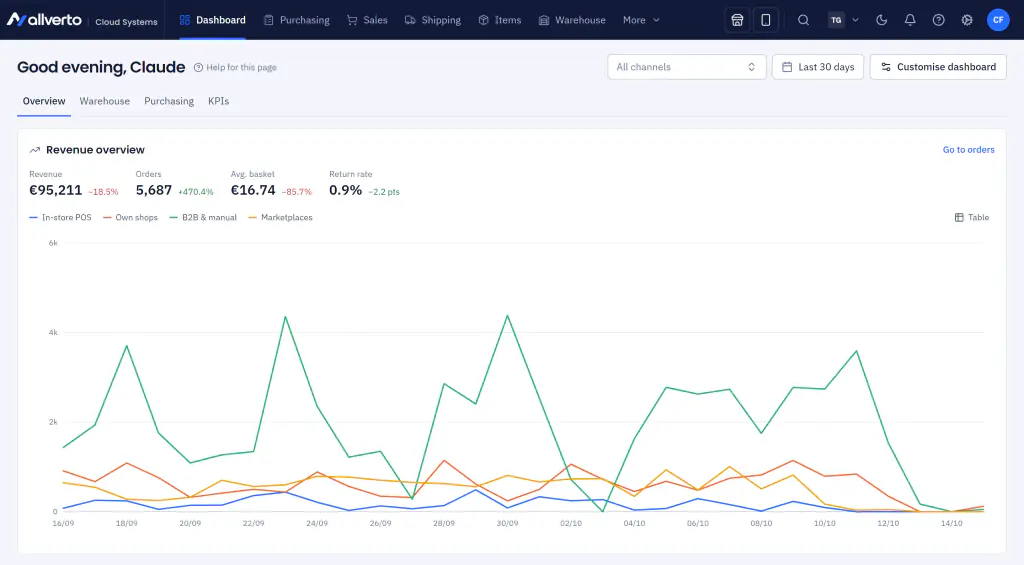Click Customise dashboard button
The width and height of the screenshot is (1024, 565).
pyautogui.click(x=938, y=67)
